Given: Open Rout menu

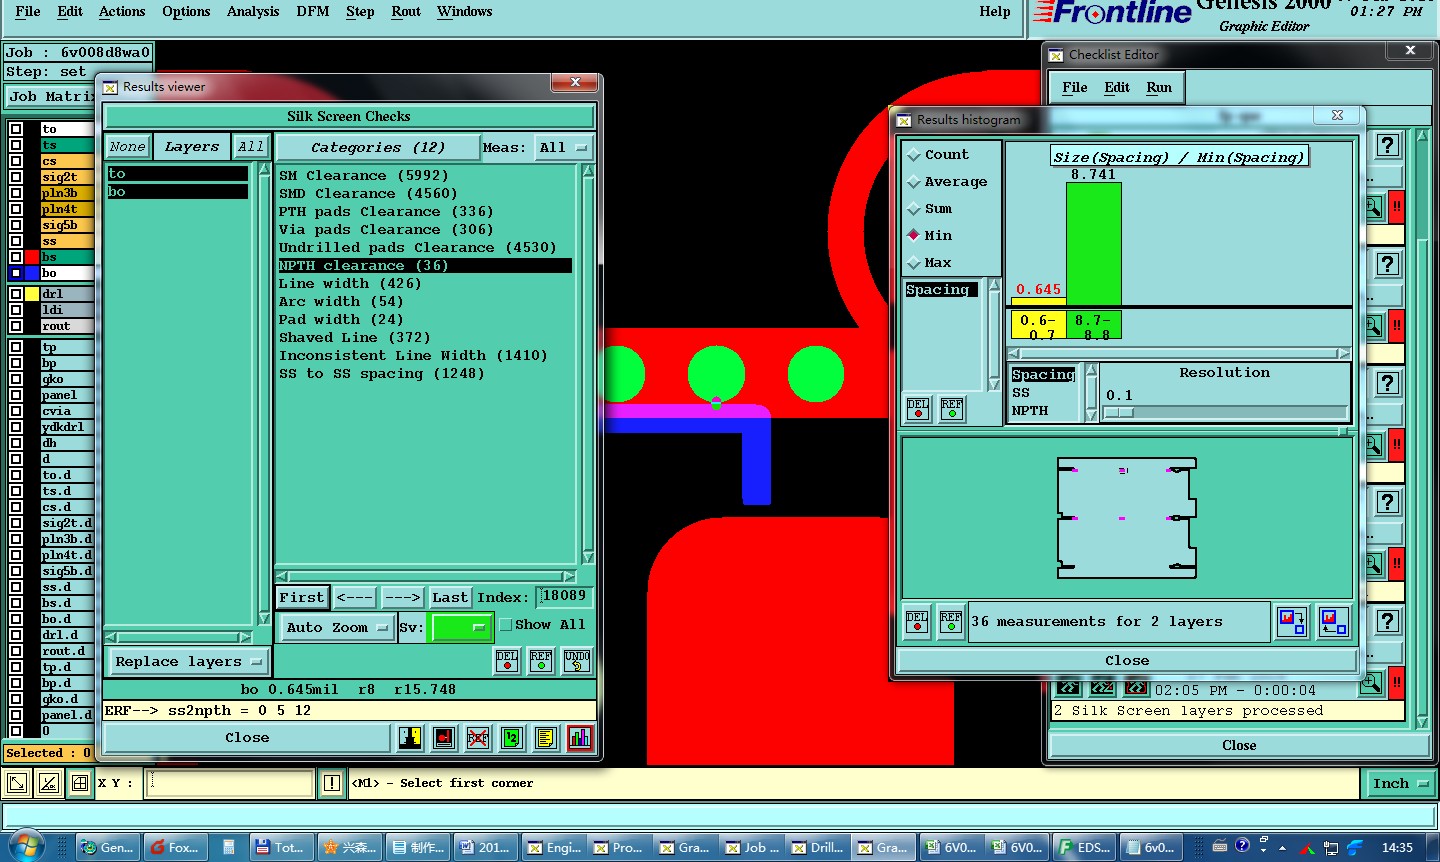Looking at the screenshot, I should coord(406,12).
